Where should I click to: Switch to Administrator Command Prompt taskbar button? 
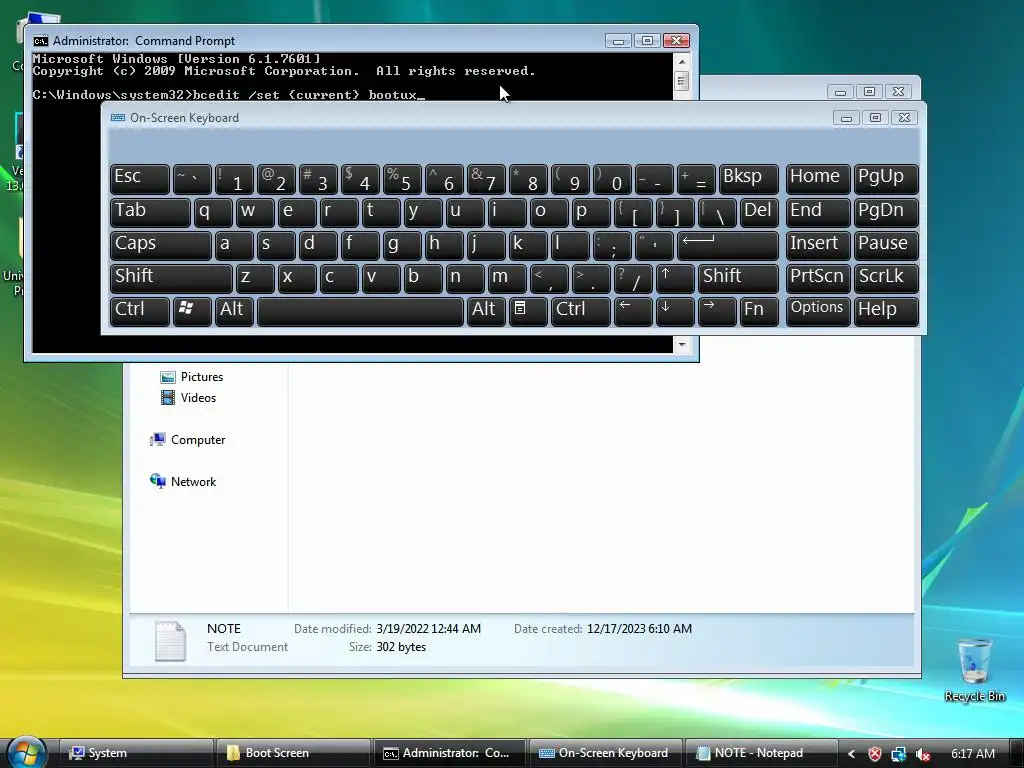450,753
